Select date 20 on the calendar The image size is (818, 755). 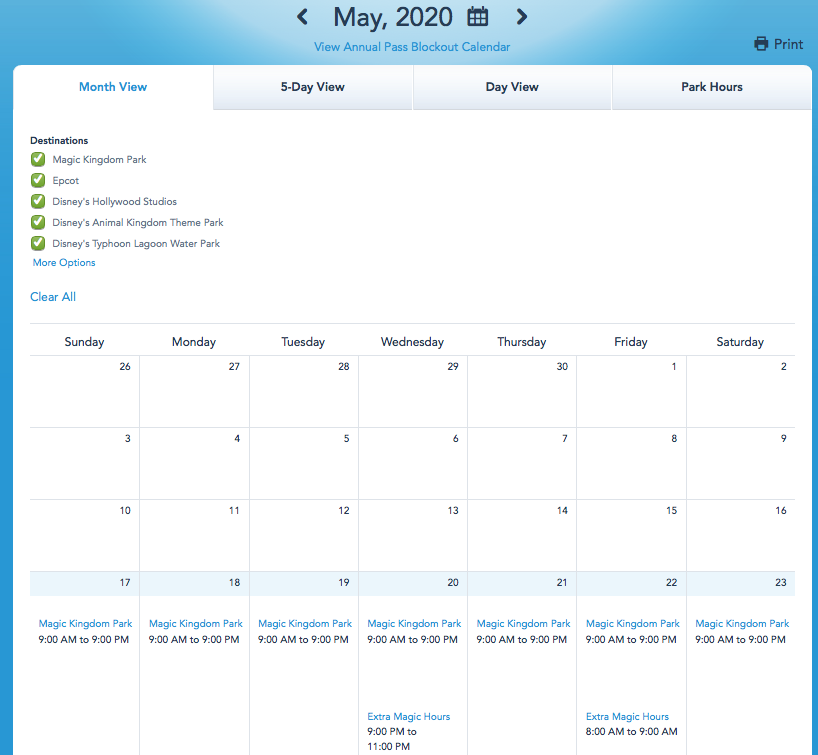(453, 582)
